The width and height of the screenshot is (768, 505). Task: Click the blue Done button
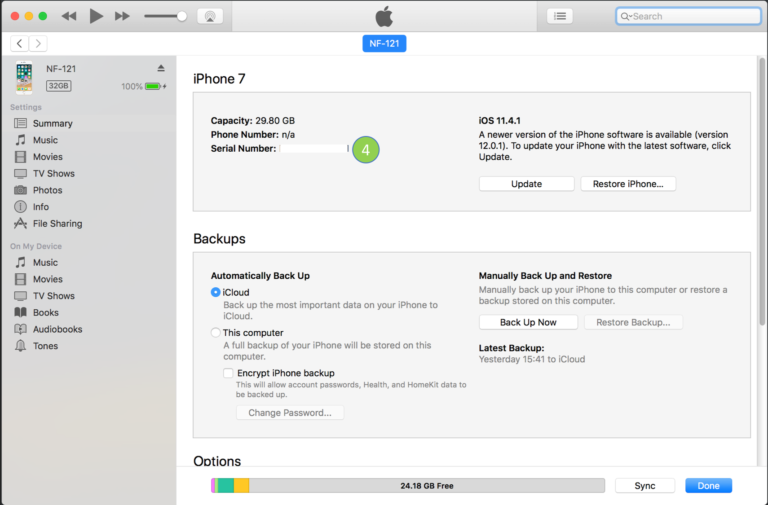point(708,485)
